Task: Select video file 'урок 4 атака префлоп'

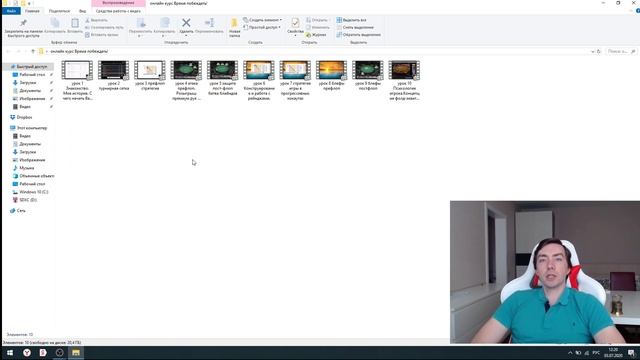Action: click(x=186, y=80)
